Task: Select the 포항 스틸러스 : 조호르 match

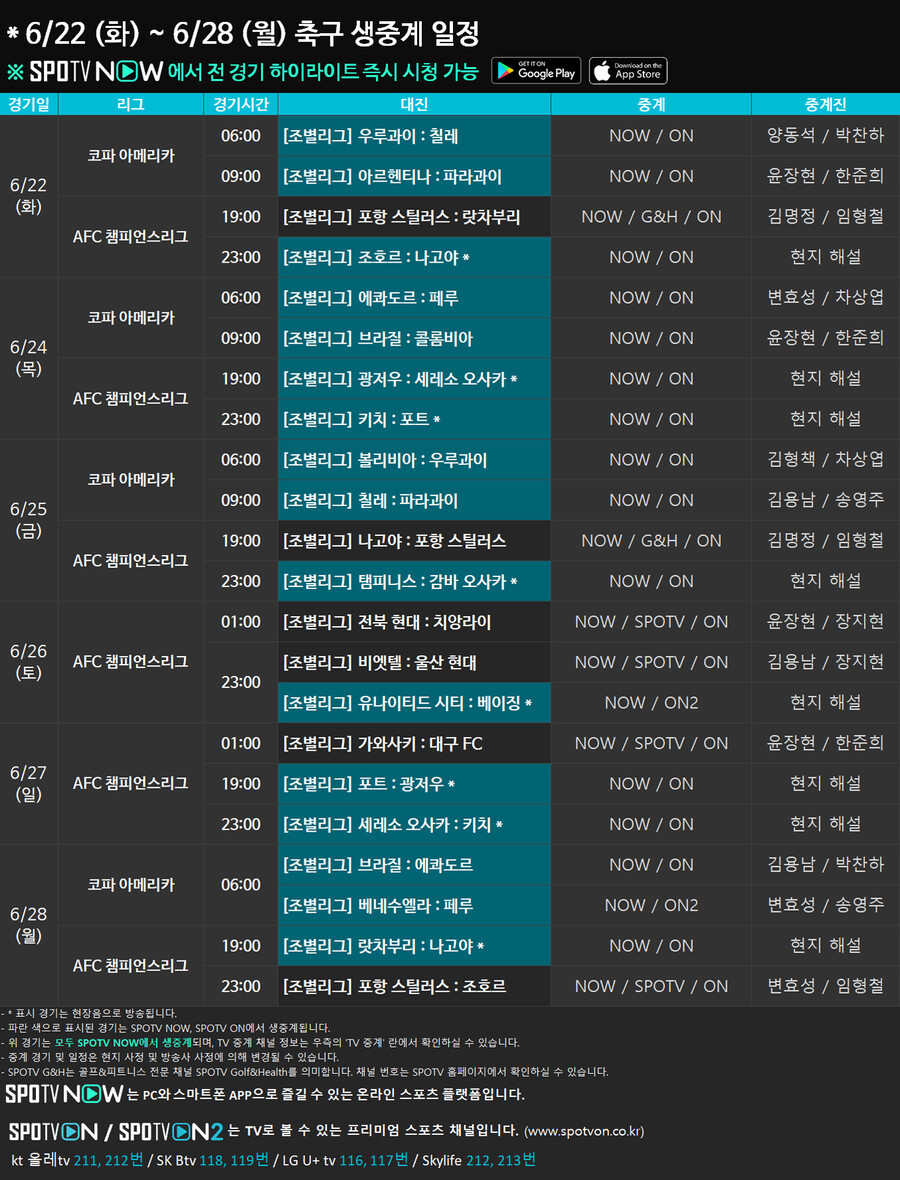Action: pos(414,987)
